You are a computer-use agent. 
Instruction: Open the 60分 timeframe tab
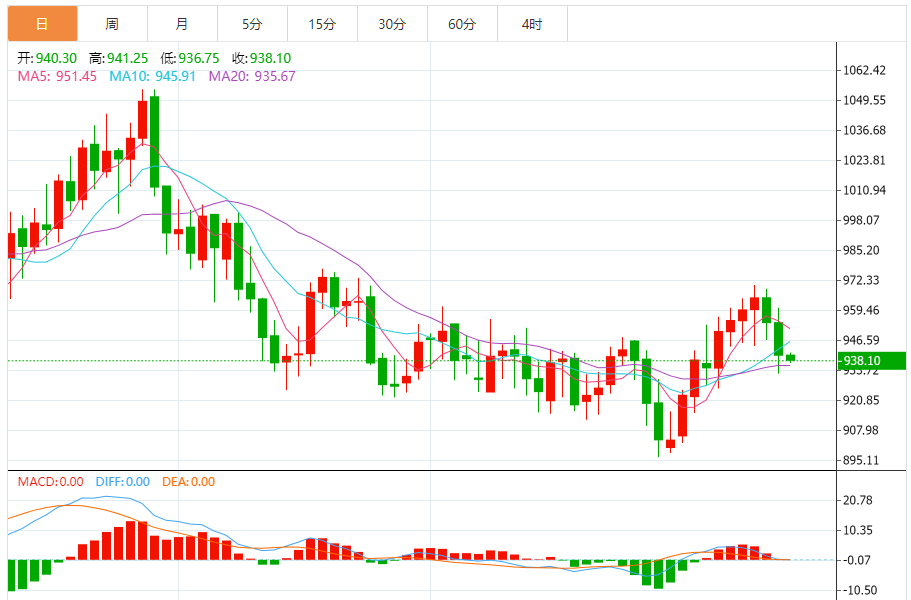pos(462,24)
